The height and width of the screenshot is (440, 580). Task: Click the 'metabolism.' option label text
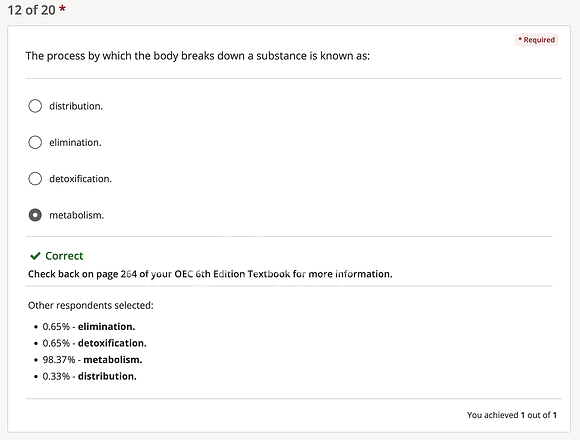pyautogui.click(x=77, y=215)
